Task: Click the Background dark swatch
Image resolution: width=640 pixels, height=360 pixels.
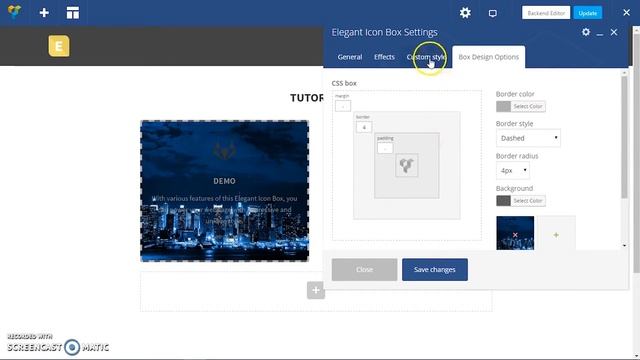Action: [503, 200]
